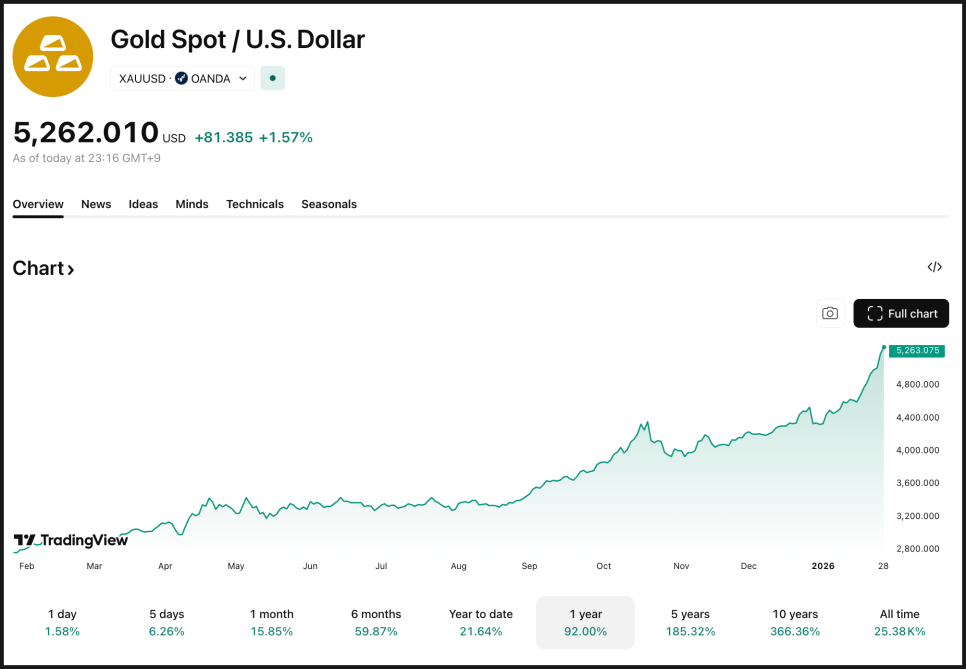966x669 pixels.
Task: Click the camera snapshot icon
Action: [x=830, y=313]
